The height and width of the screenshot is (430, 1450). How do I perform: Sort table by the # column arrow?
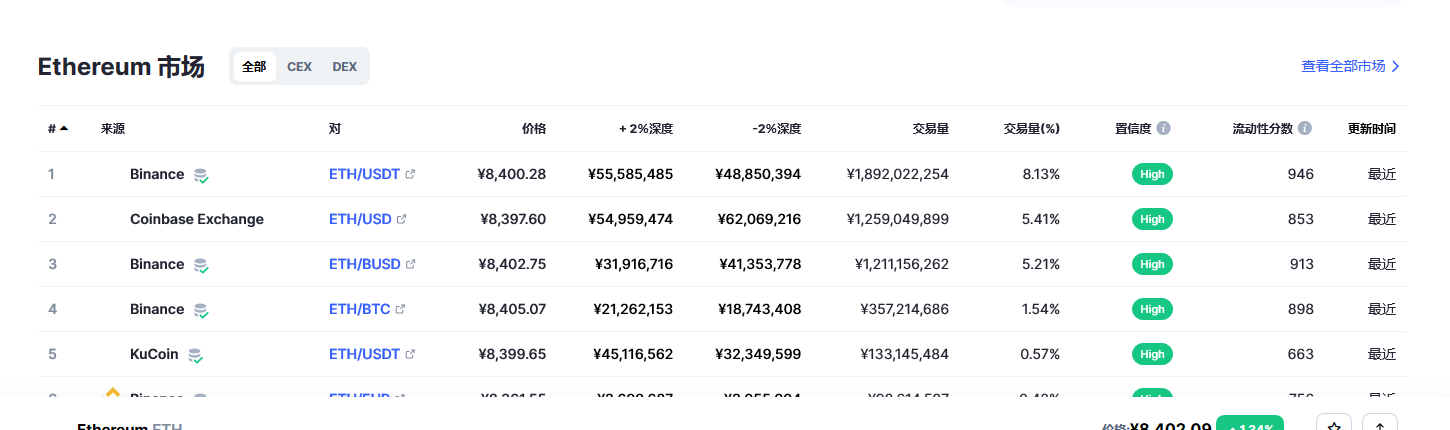(64, 128)
